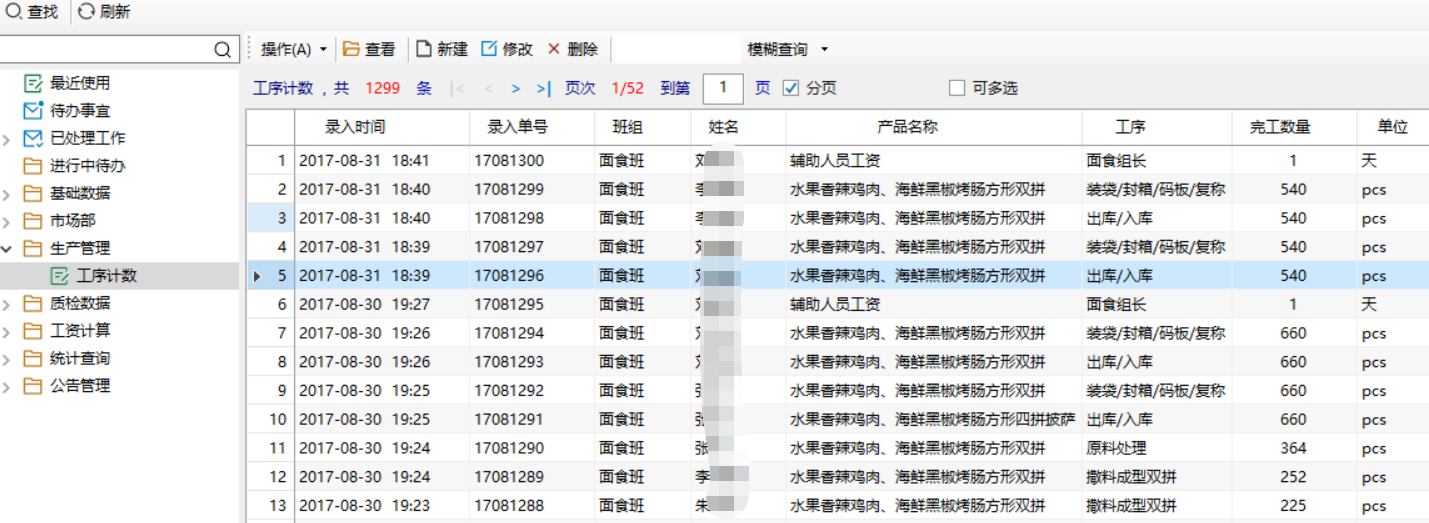This screenshot has height=523, width=1429.
Task: Click the page number input field
Action: (x=722, y=88)
